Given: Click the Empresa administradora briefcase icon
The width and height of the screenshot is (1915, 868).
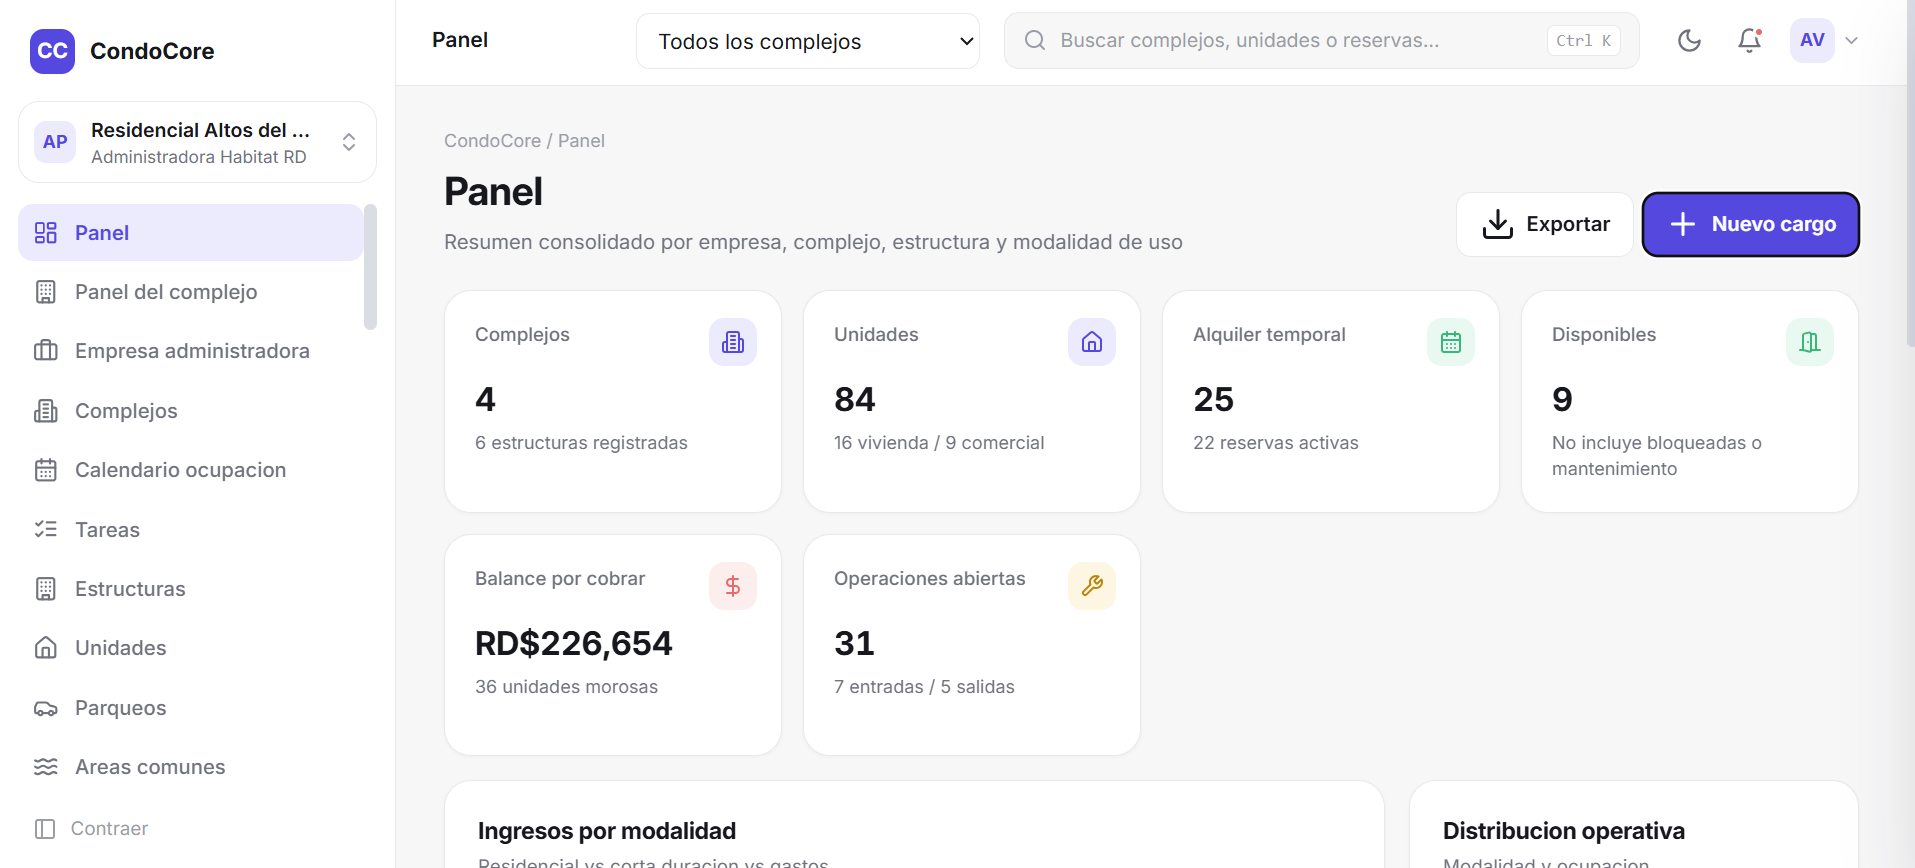Looking at the screenshot, I should point(46,351).
